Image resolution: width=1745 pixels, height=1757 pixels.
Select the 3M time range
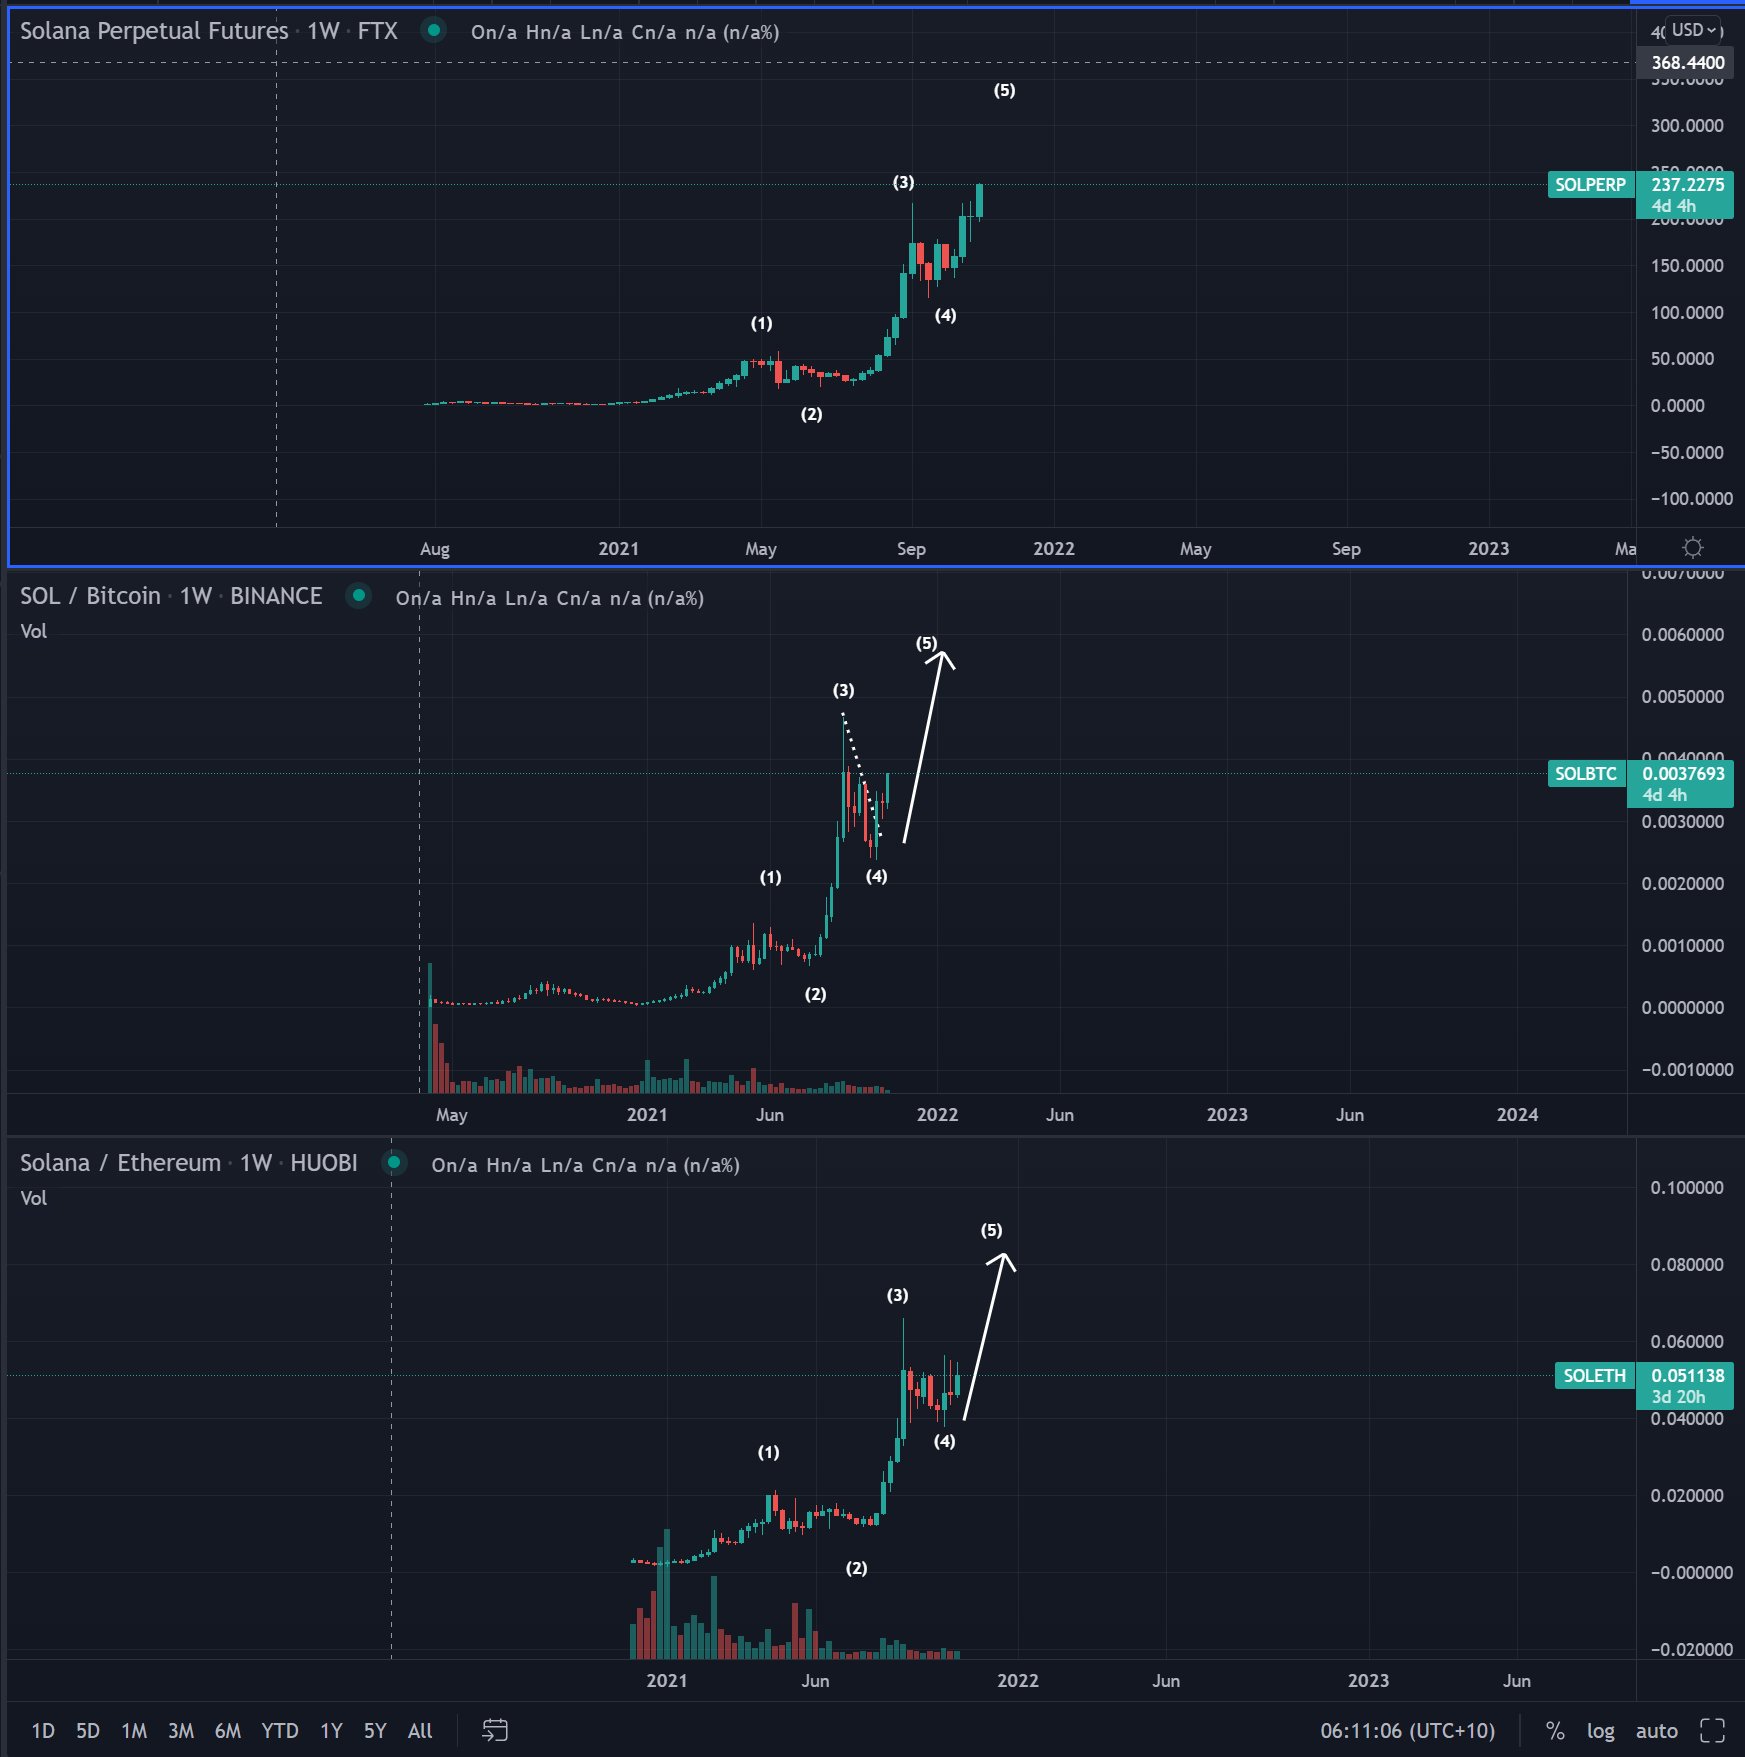[181, 1730]
